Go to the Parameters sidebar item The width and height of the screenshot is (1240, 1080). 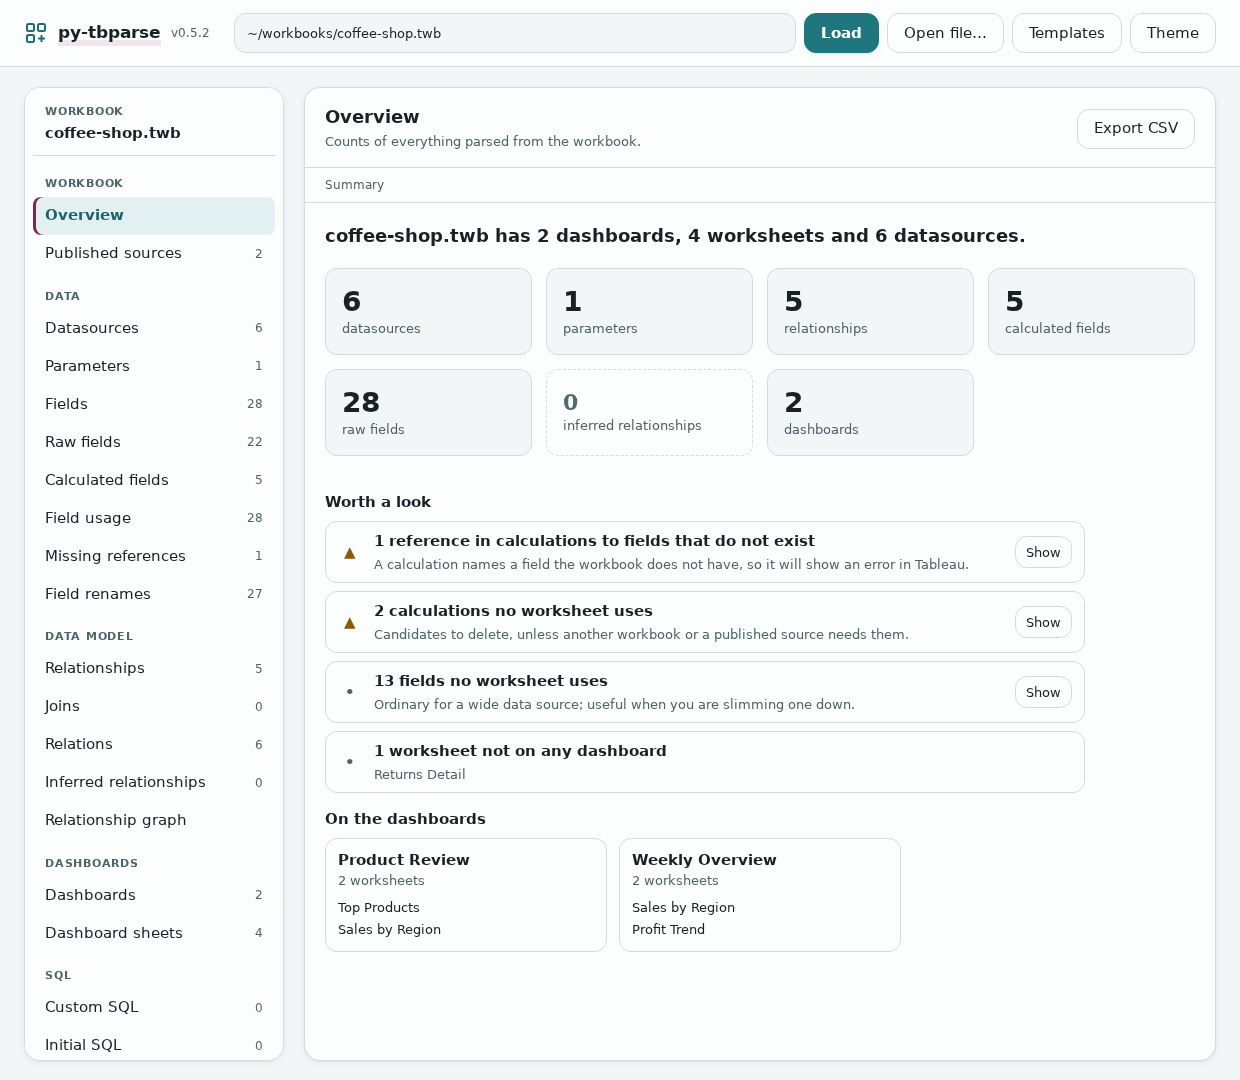pos(154,367)
